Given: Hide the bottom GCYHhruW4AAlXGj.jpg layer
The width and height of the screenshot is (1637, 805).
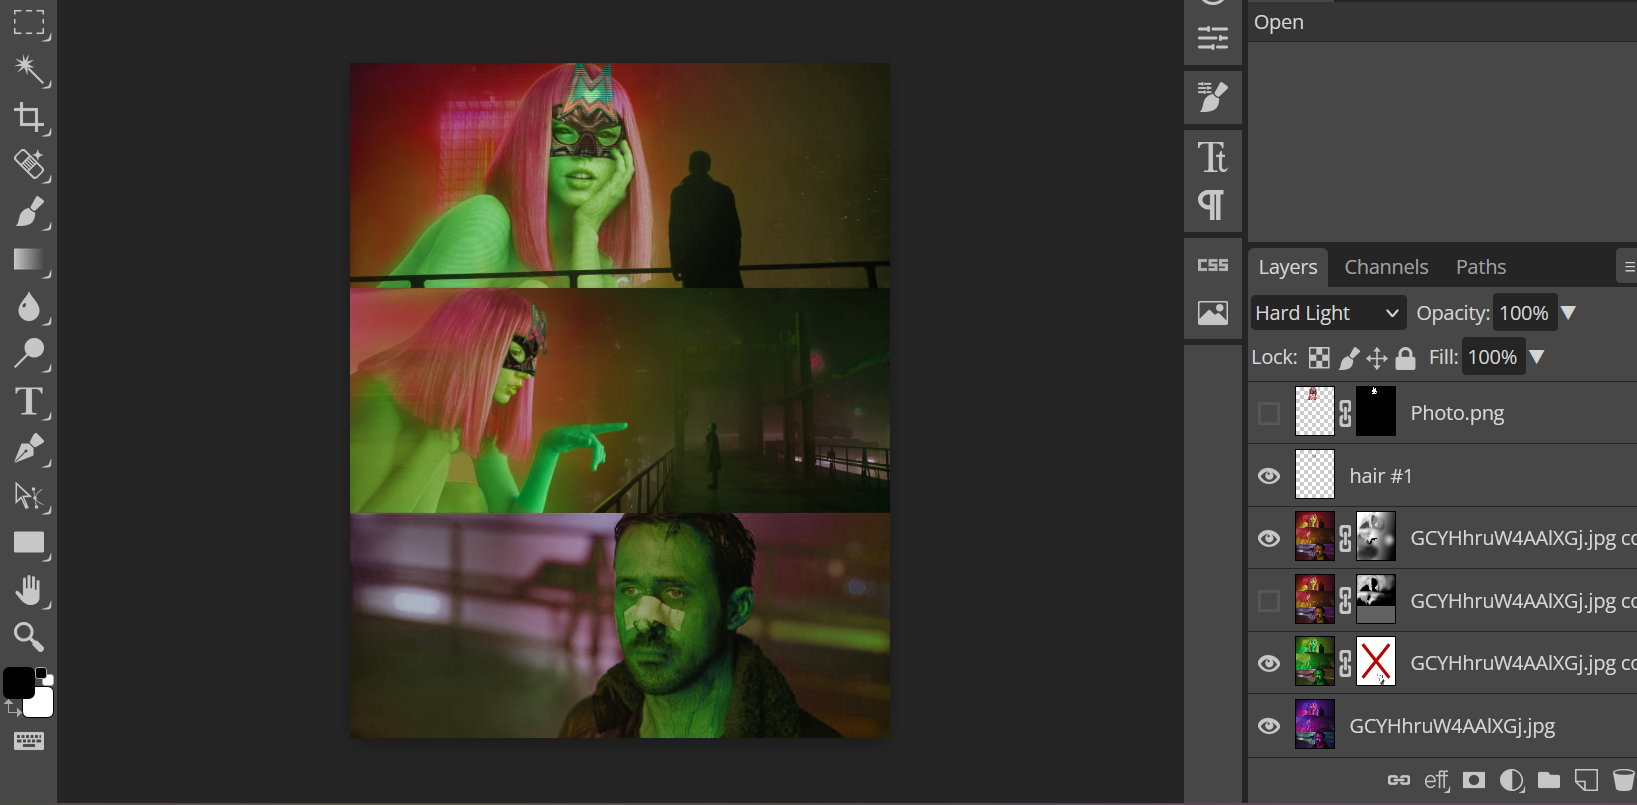Looking at the screenshot, I should pos(1269,726).
